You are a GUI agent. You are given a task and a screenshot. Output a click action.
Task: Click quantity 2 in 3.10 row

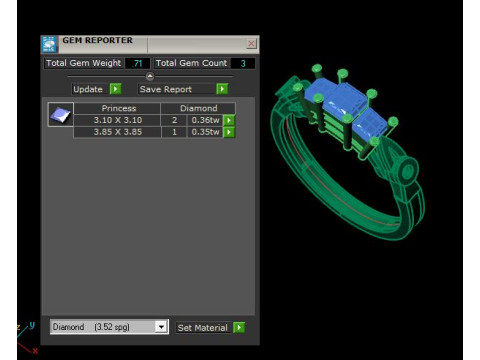pyautogui.click(x=174, y=120)
